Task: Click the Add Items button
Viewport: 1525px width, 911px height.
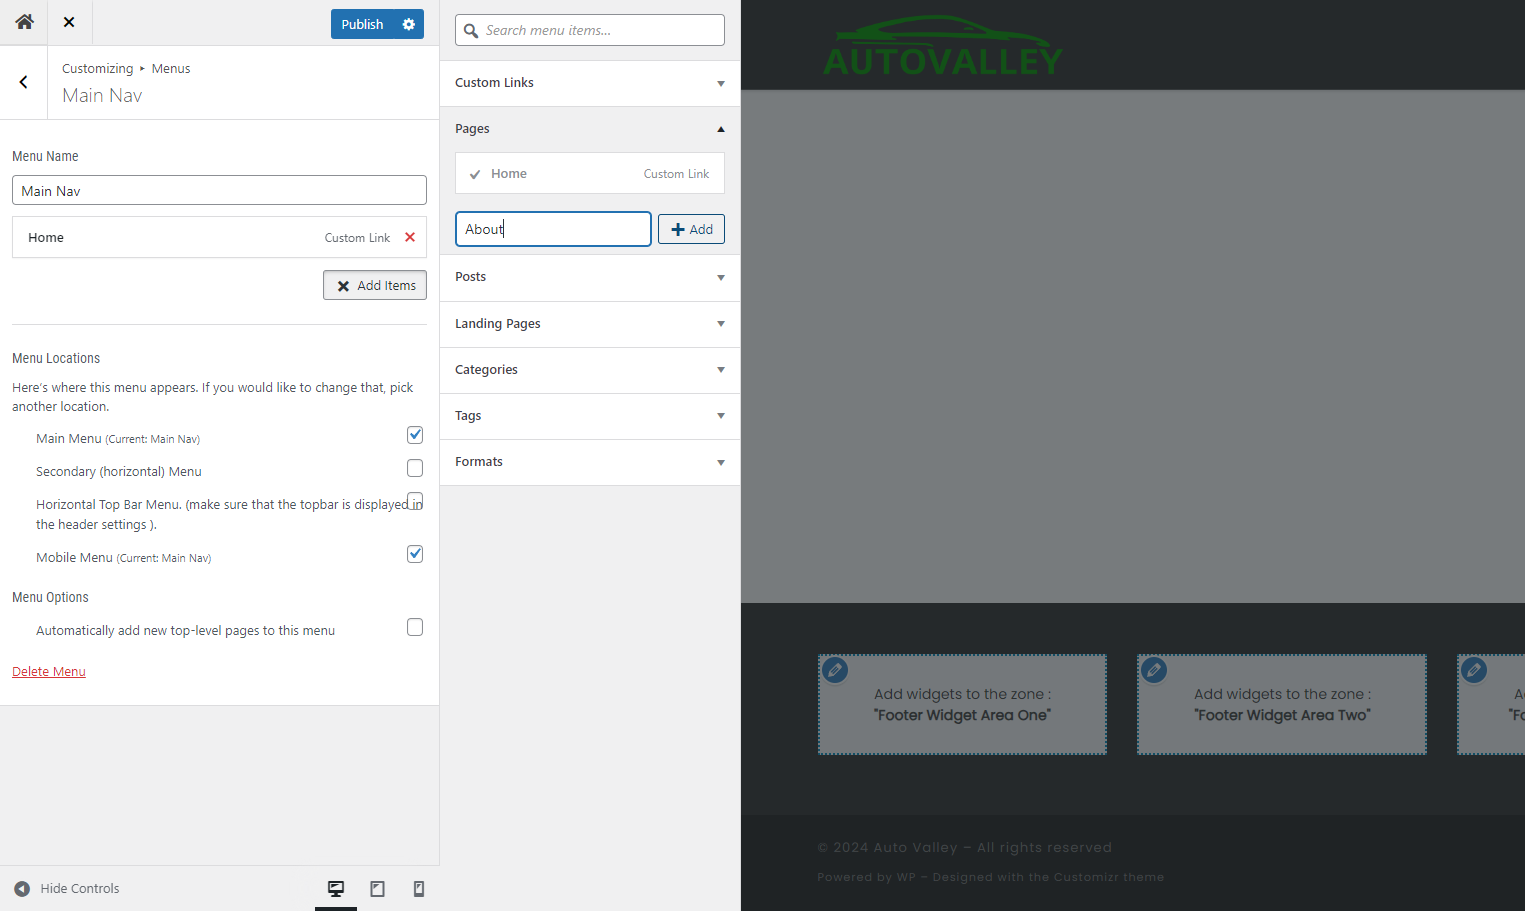Action: point(375,285)
